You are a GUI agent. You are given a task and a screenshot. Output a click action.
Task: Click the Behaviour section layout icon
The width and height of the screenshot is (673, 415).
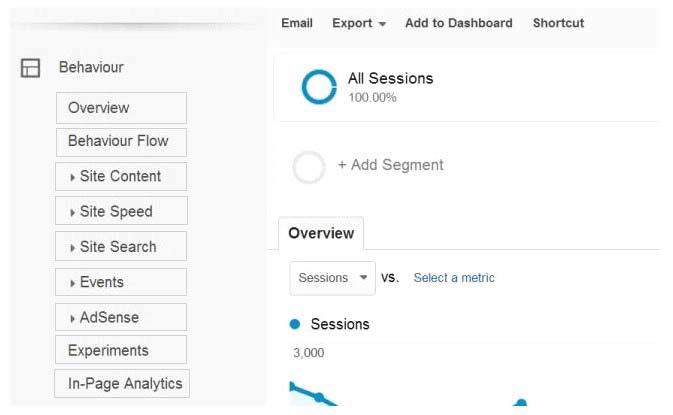point(30,68)
